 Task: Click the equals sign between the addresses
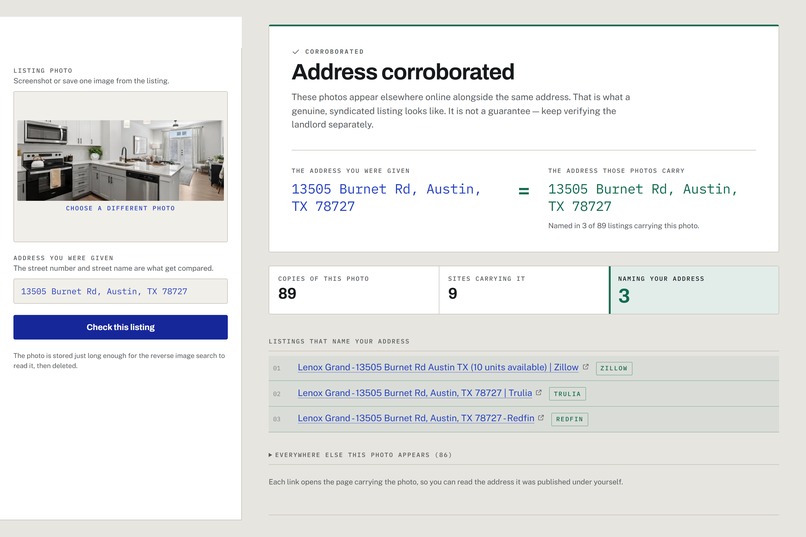524,191
